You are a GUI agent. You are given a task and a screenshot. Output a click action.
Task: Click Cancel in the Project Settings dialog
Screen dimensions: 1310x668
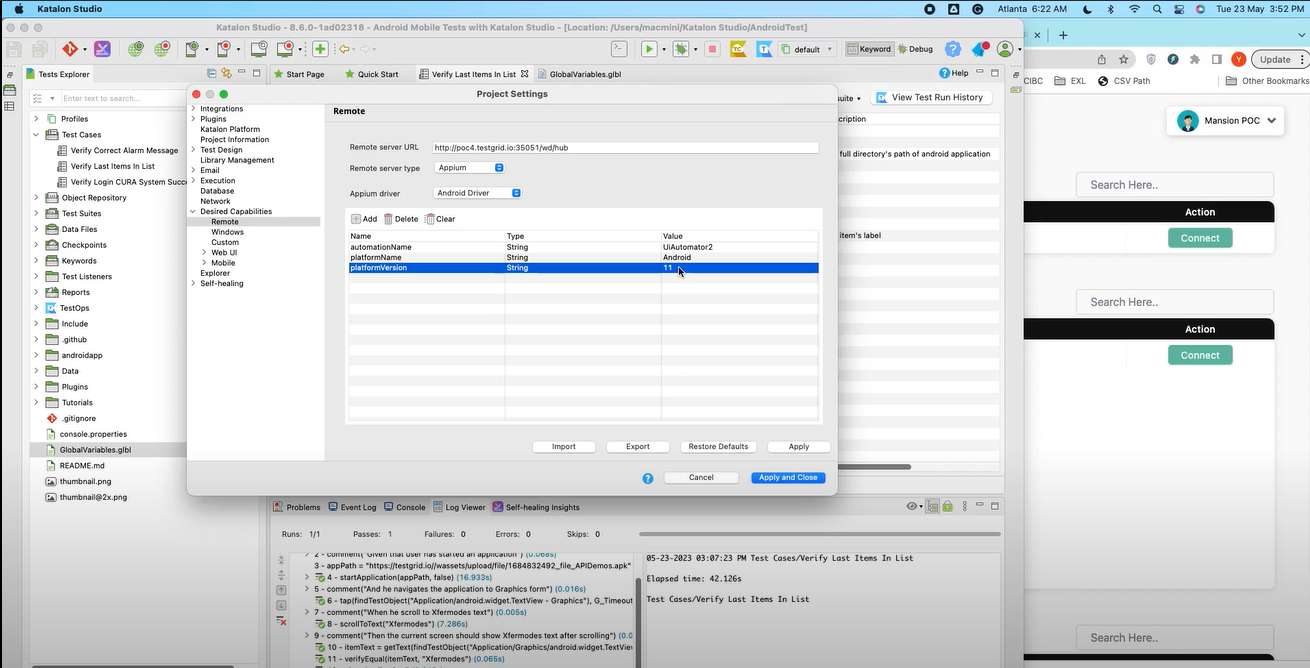pos(701,478)
